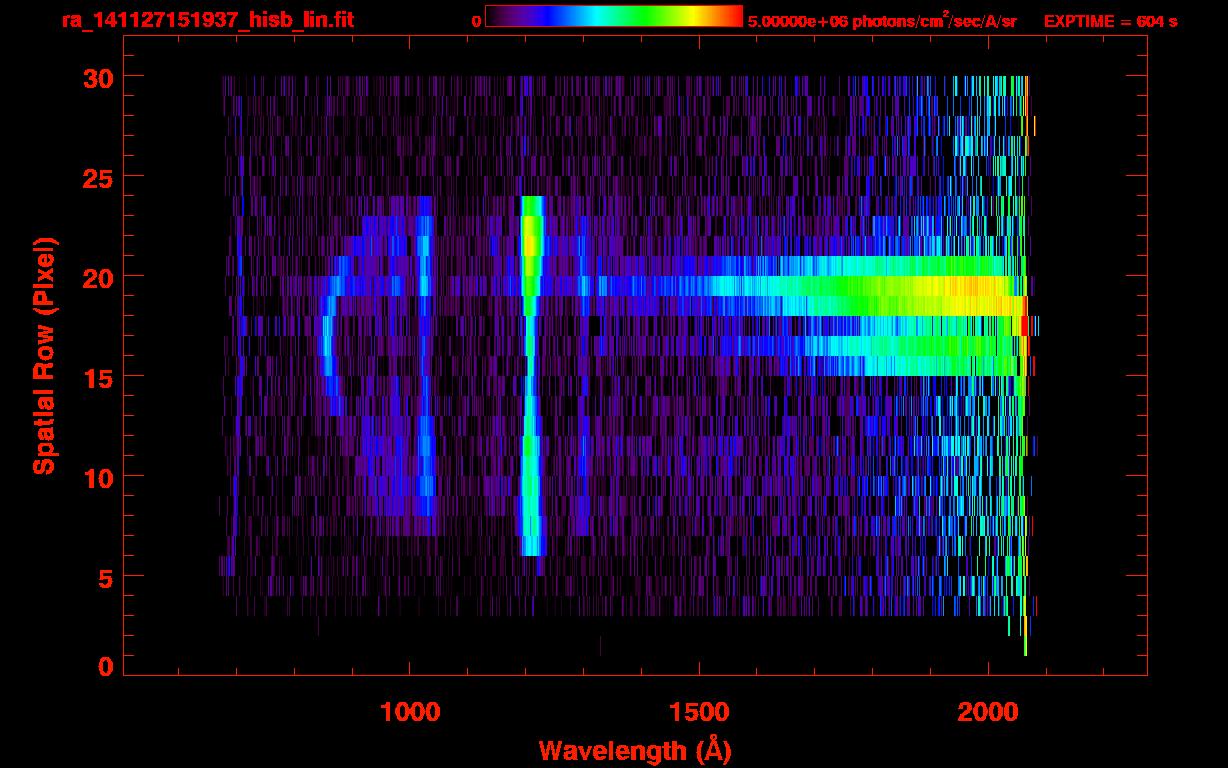
Task: Click the color scale bar at top
Action: tap(614, 16)
